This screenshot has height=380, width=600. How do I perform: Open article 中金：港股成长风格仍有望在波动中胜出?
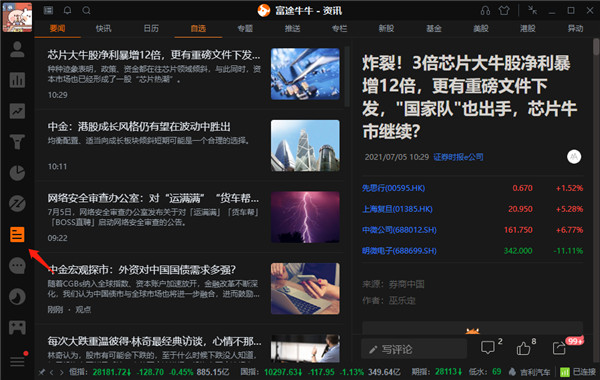139,127
